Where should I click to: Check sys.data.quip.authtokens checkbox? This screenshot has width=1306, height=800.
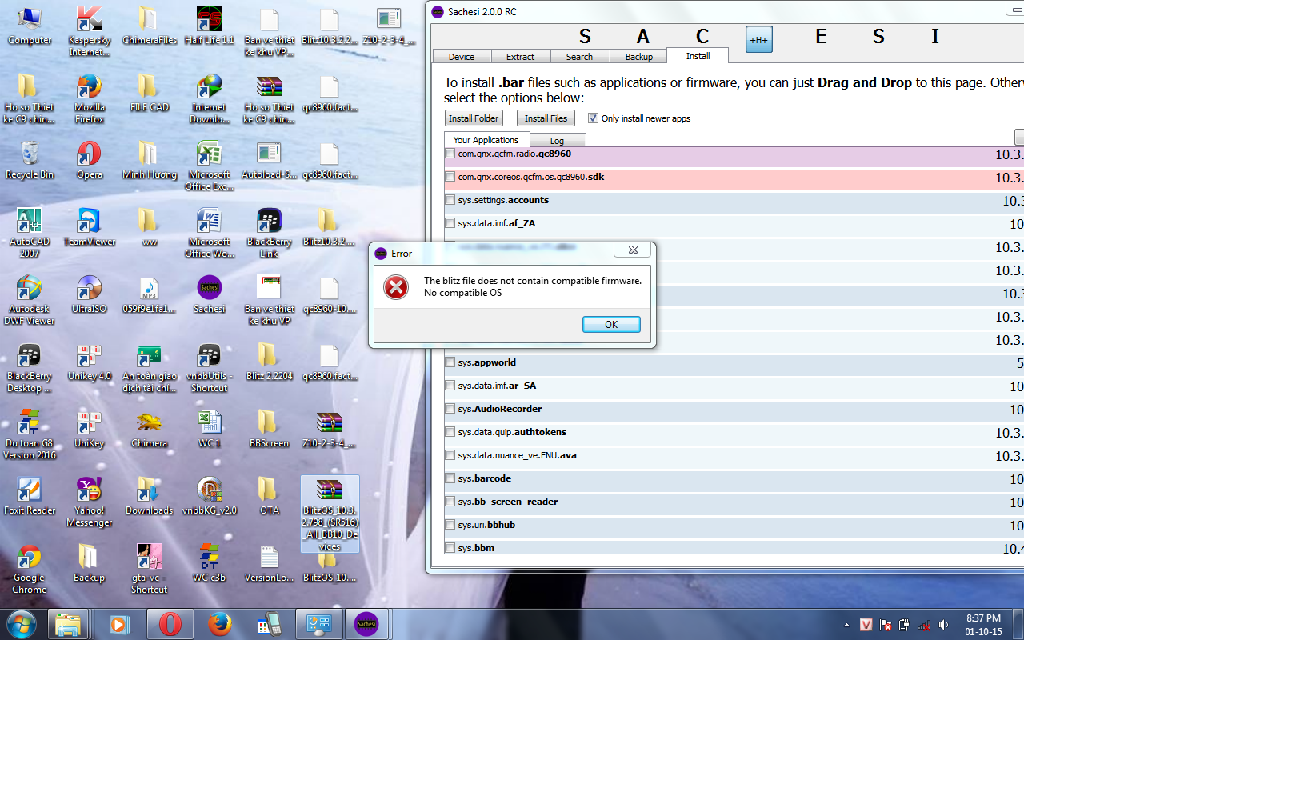450,432
